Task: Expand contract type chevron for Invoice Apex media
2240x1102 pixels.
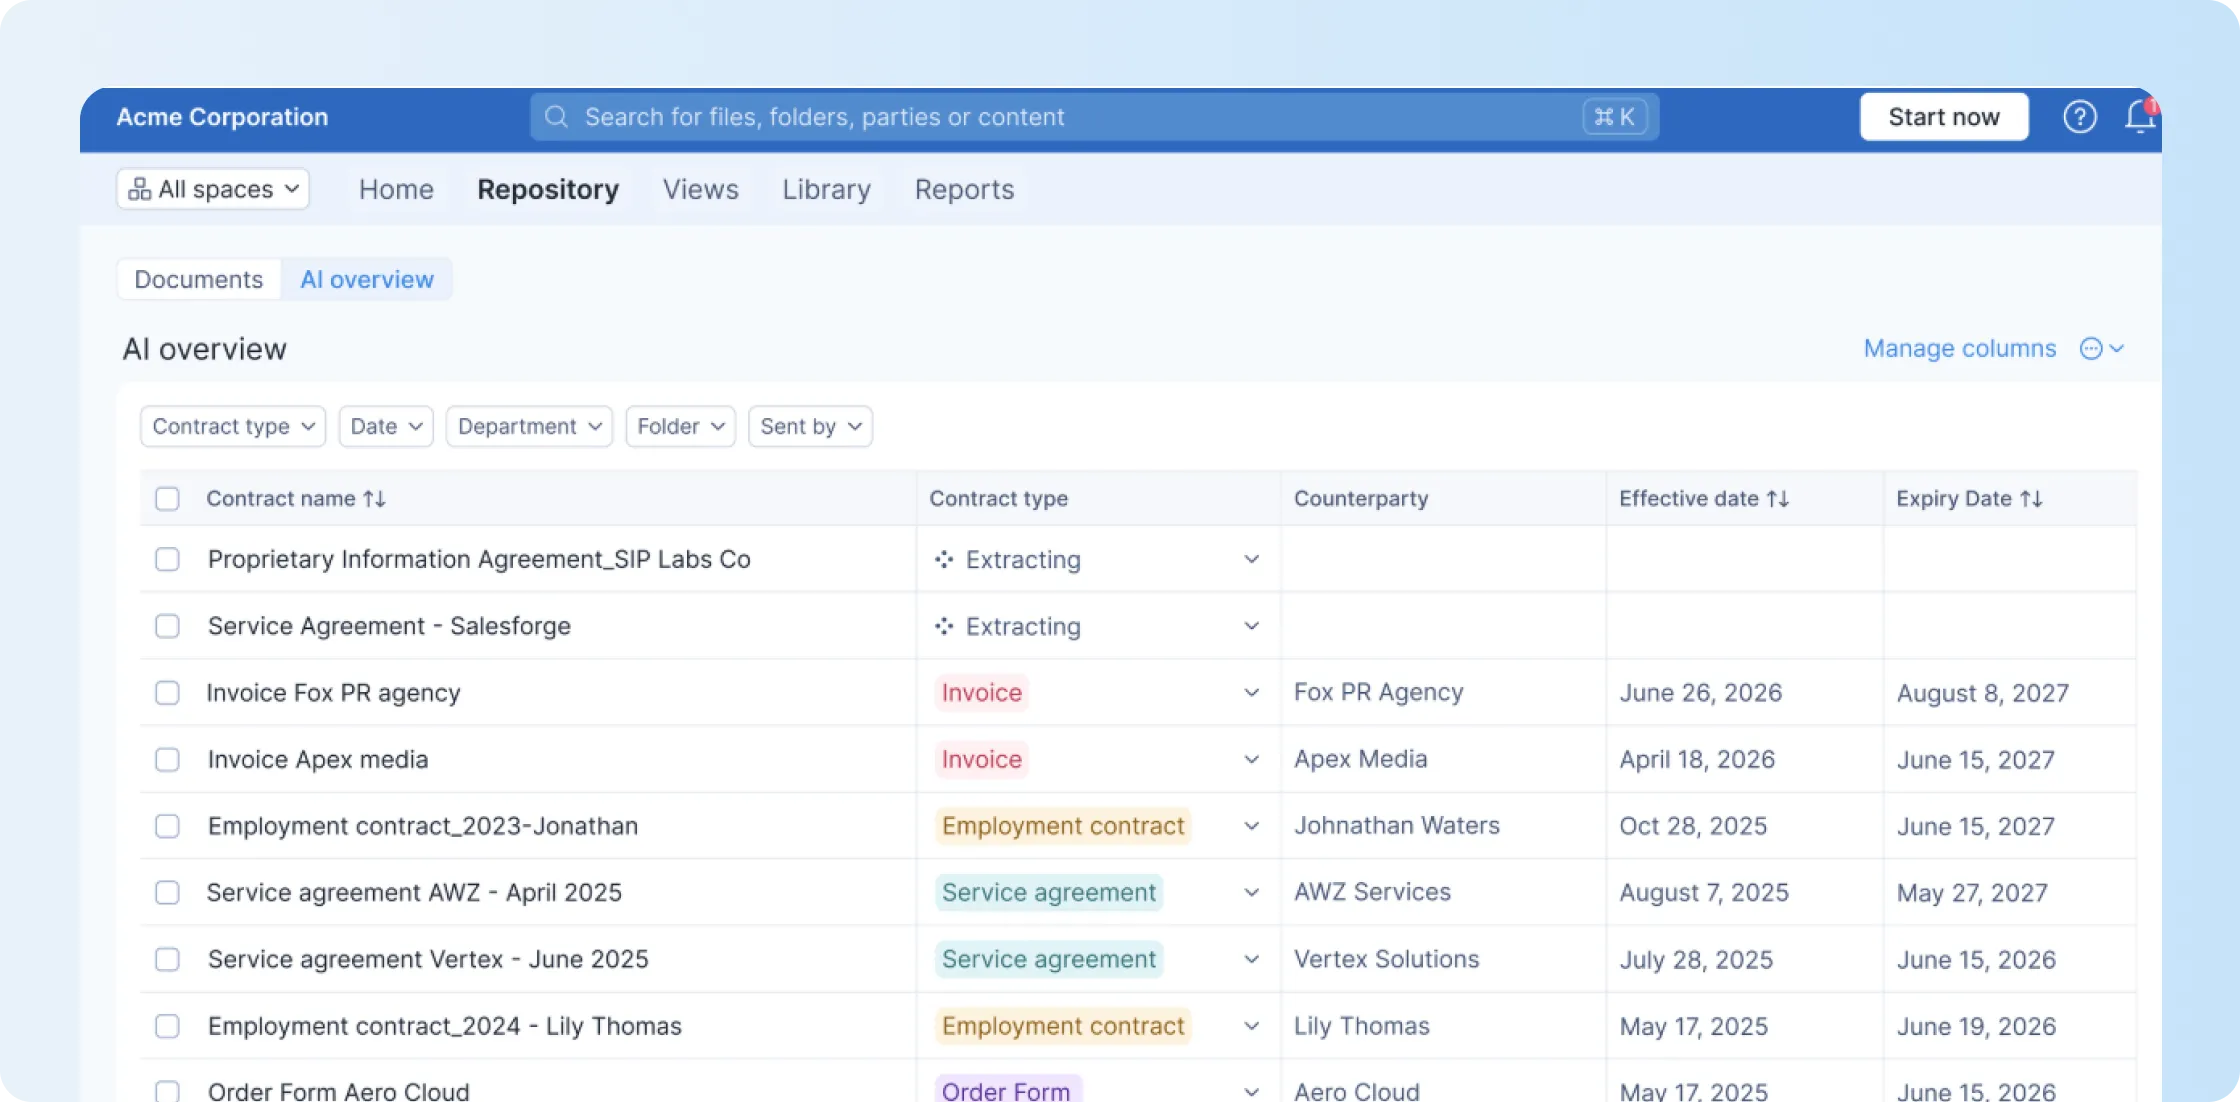Action: tap(1251, 760)
